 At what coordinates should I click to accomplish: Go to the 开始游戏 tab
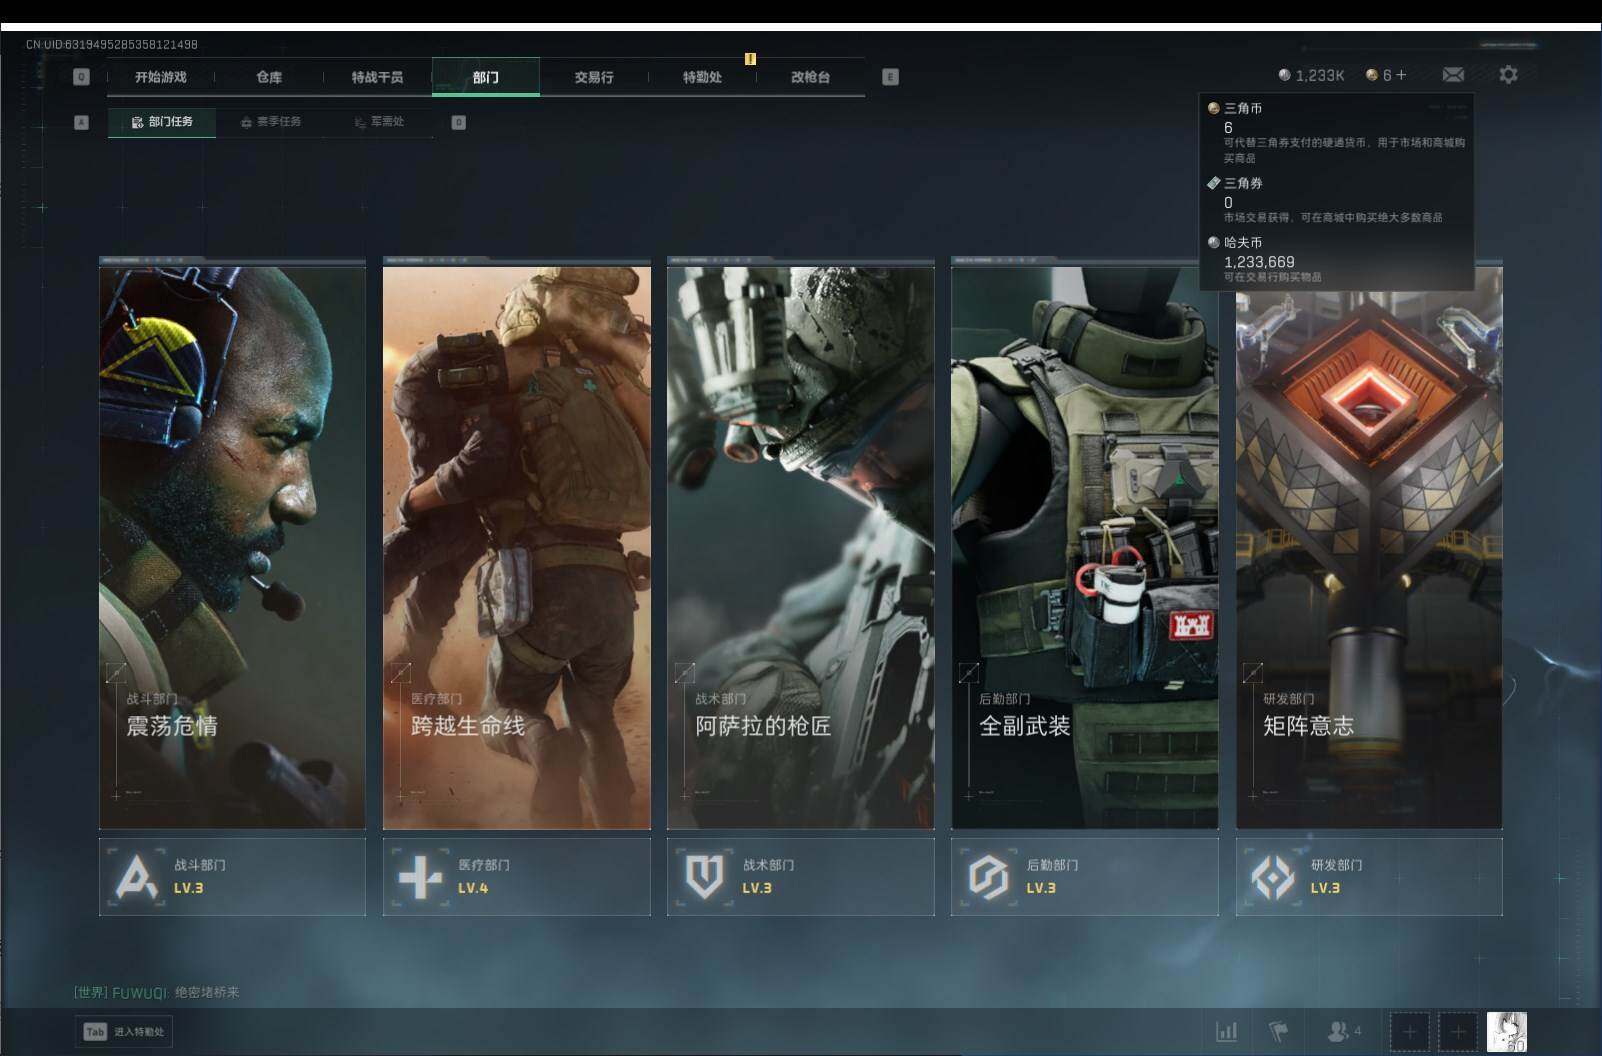click(x=161, y=77)
